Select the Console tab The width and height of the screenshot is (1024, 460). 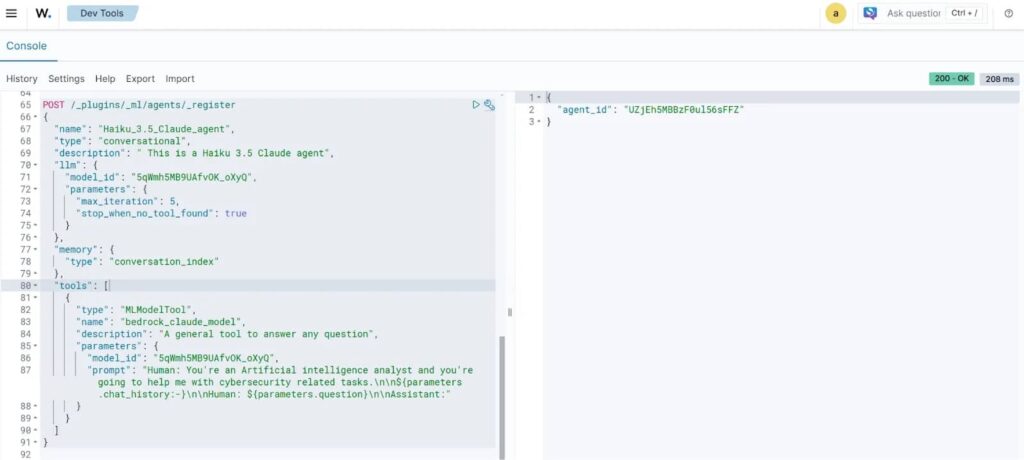(26, 46)
